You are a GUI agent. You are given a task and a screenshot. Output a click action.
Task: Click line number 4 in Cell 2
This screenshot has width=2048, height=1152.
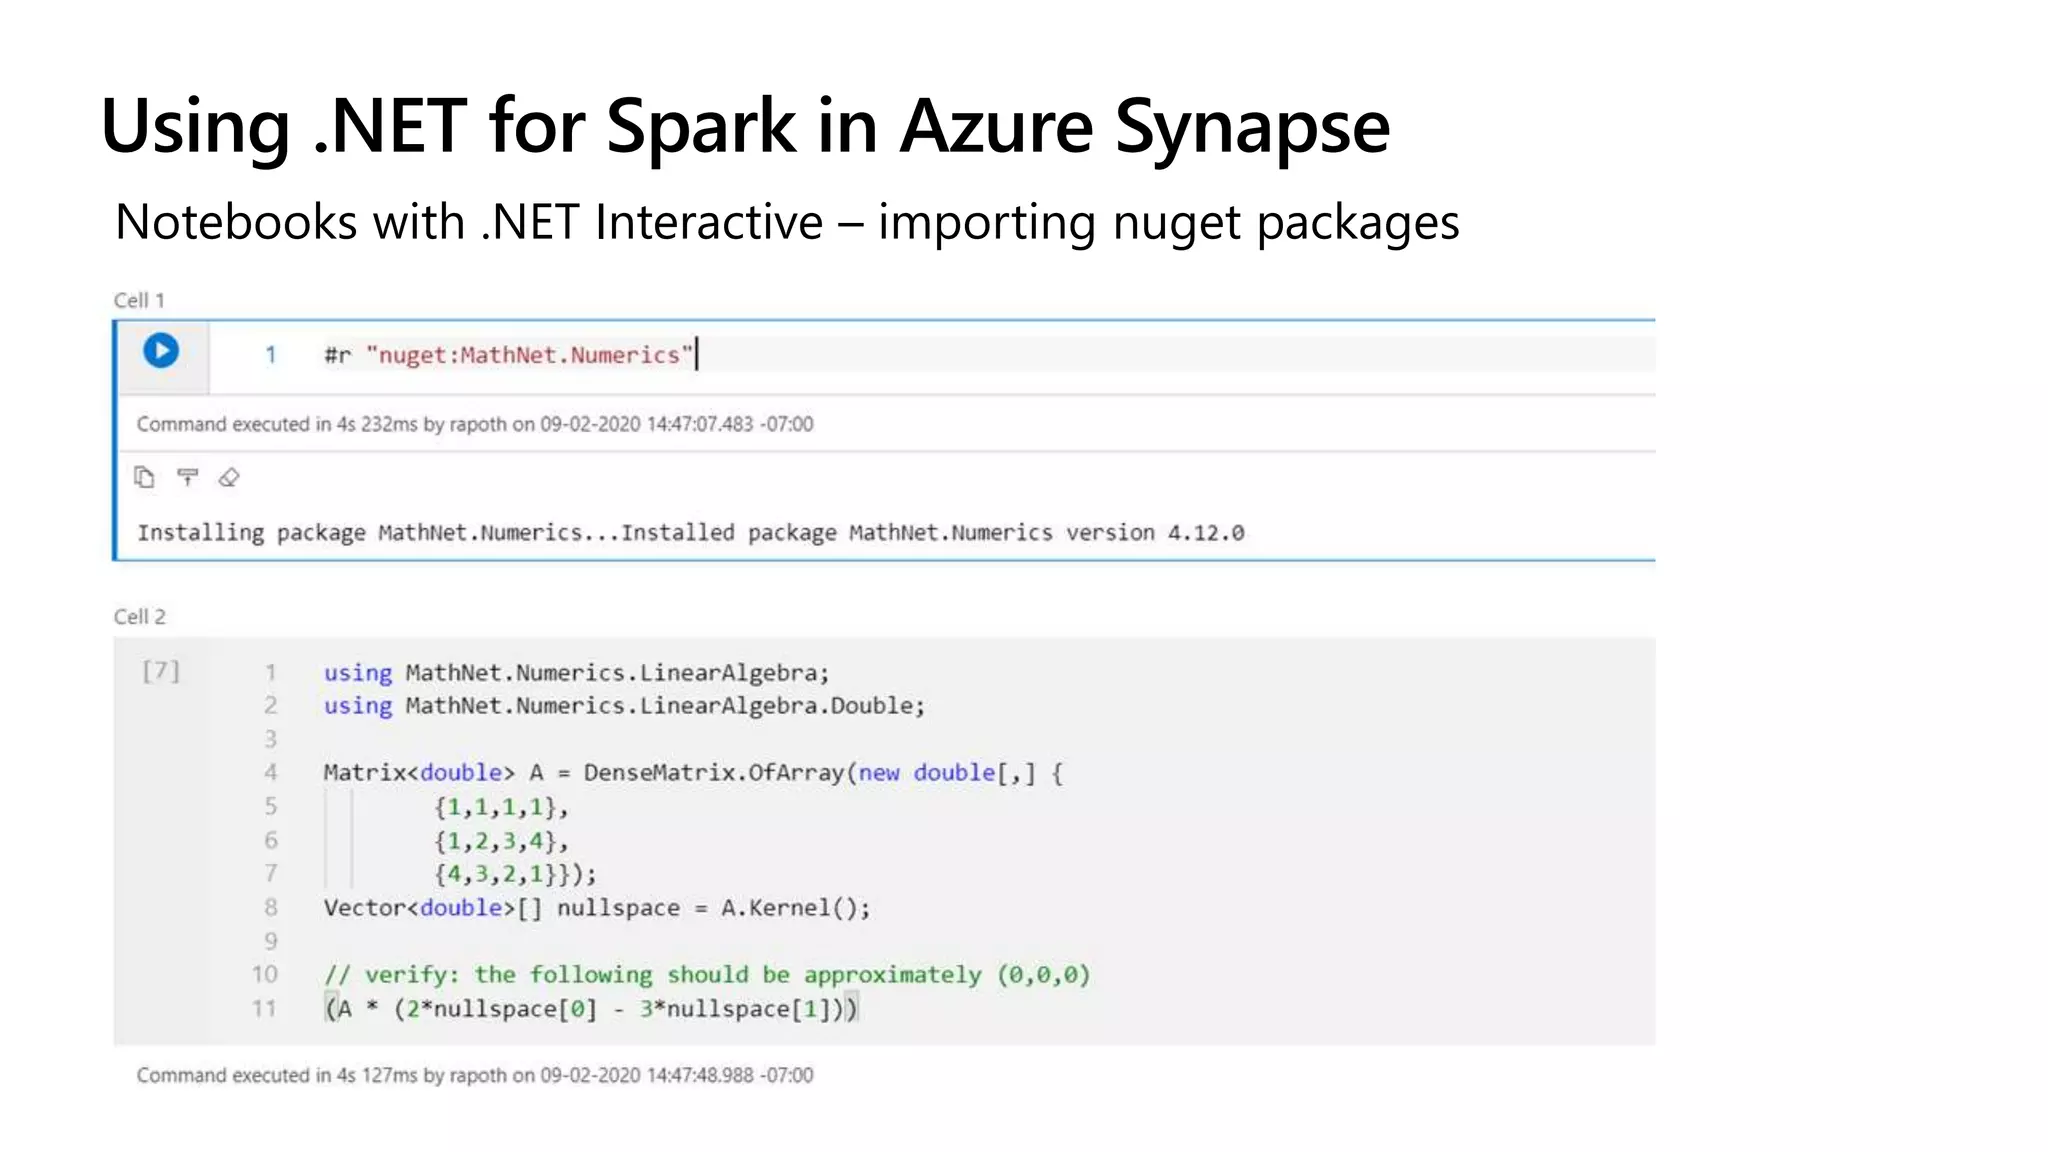pos(270,773)
